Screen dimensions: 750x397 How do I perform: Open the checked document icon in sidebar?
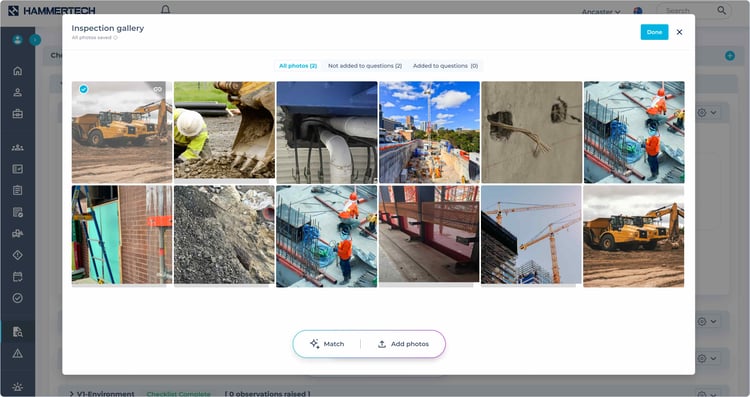point(18,212)
